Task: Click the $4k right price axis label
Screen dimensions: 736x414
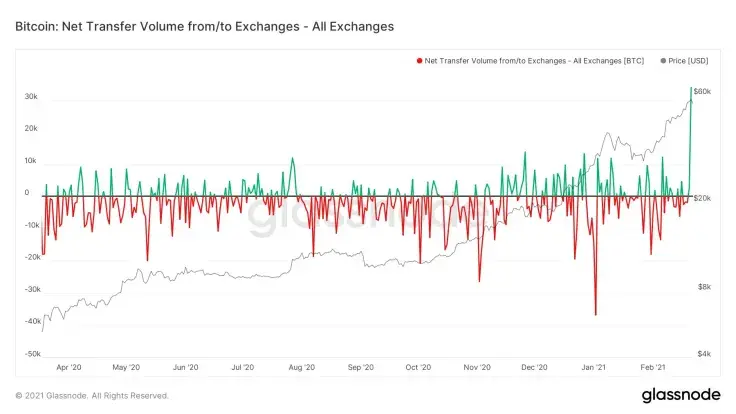Action: (x=703, y=354)
